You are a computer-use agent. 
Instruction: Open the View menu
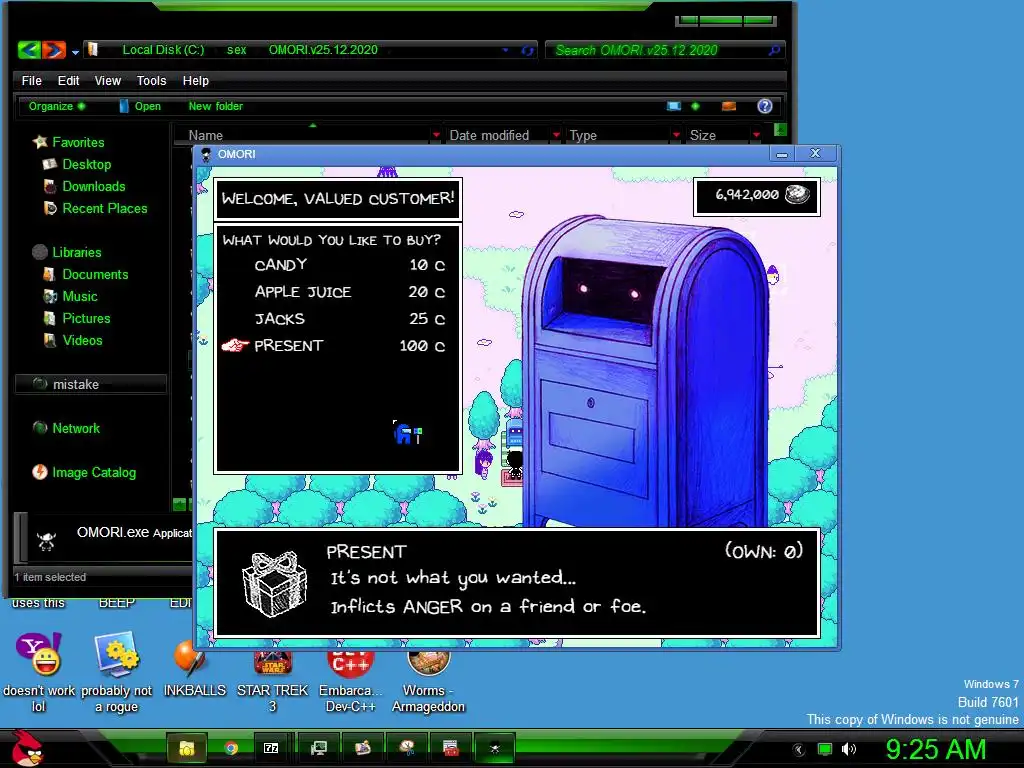click(107, 80)
